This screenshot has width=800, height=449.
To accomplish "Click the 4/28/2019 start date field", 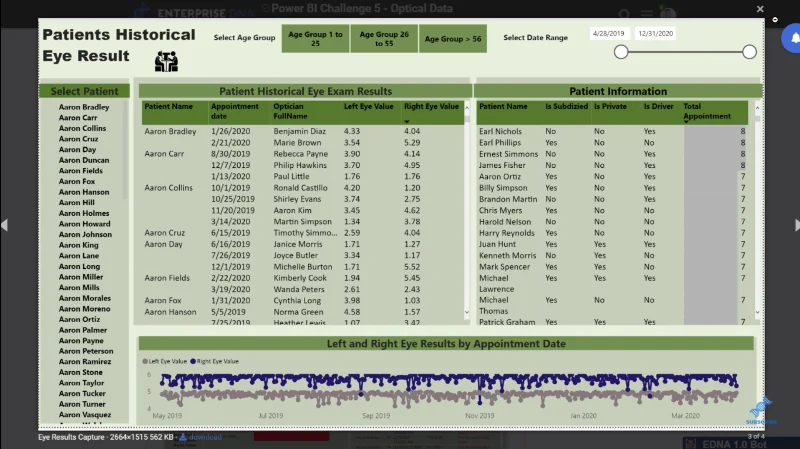I will (609, 34).
